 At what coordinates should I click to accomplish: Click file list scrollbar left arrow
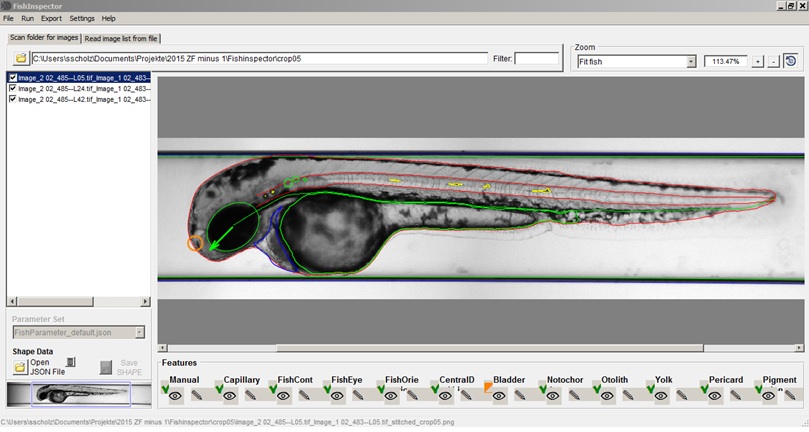(13, 301)
